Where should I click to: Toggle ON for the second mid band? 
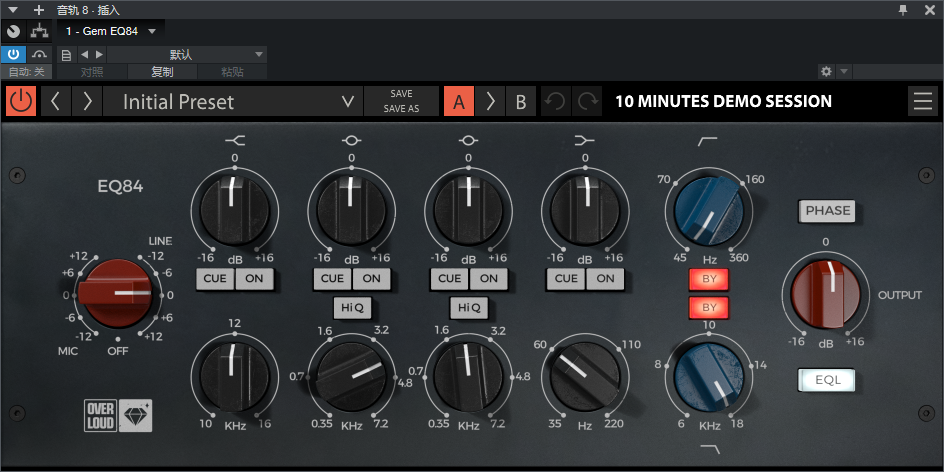coord(488,279)
